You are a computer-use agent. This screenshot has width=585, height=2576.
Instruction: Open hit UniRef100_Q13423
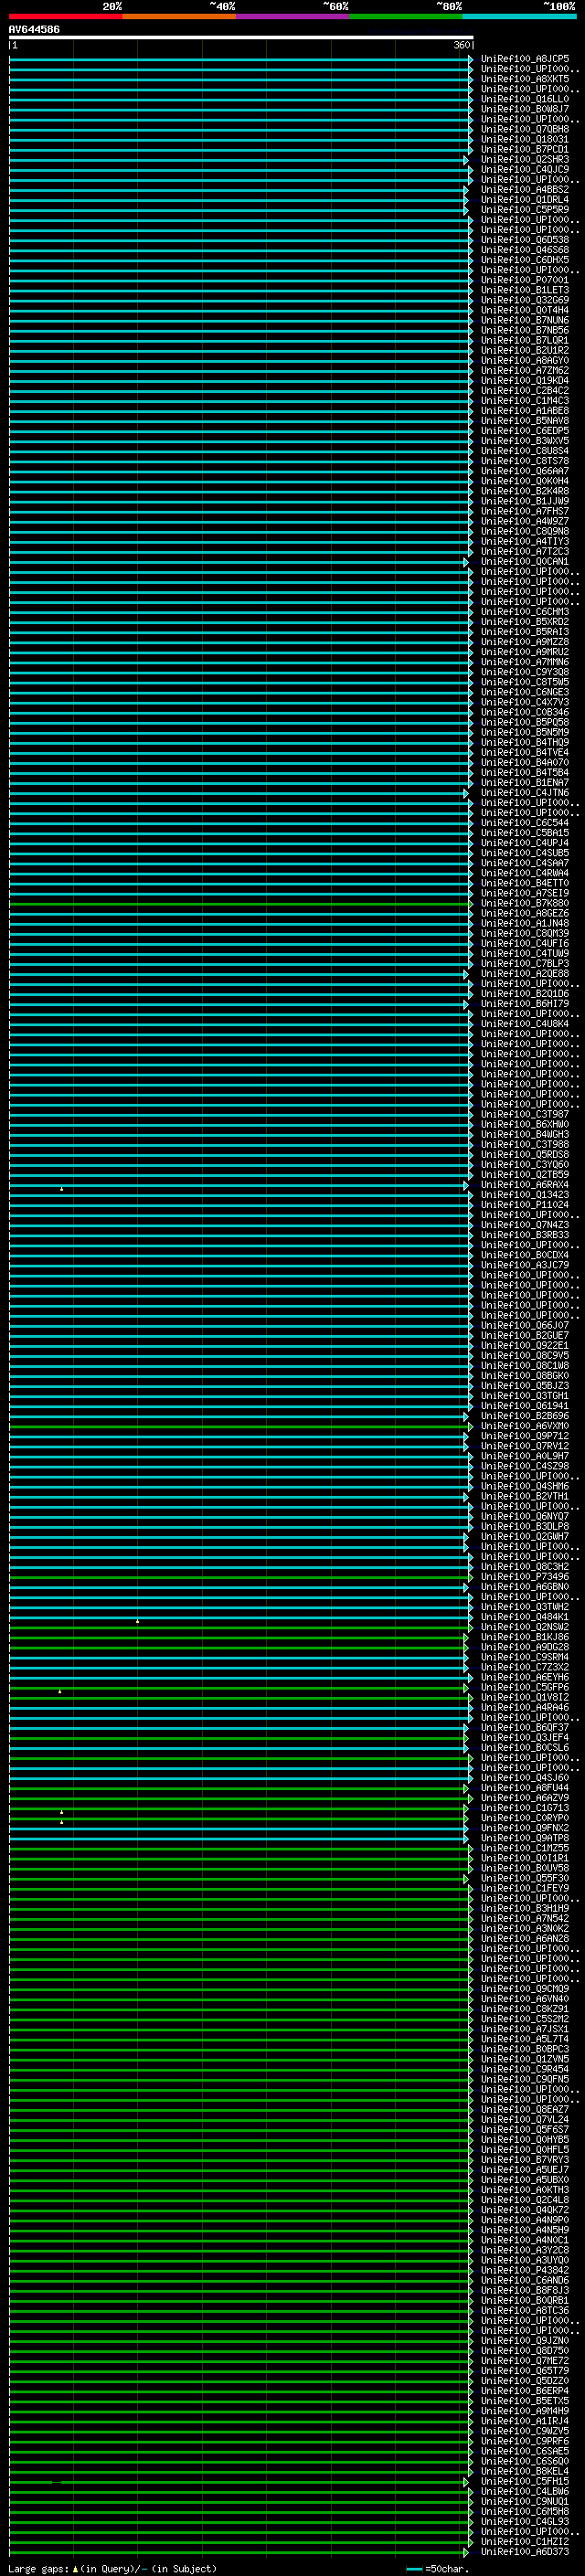coord(525,1195)
